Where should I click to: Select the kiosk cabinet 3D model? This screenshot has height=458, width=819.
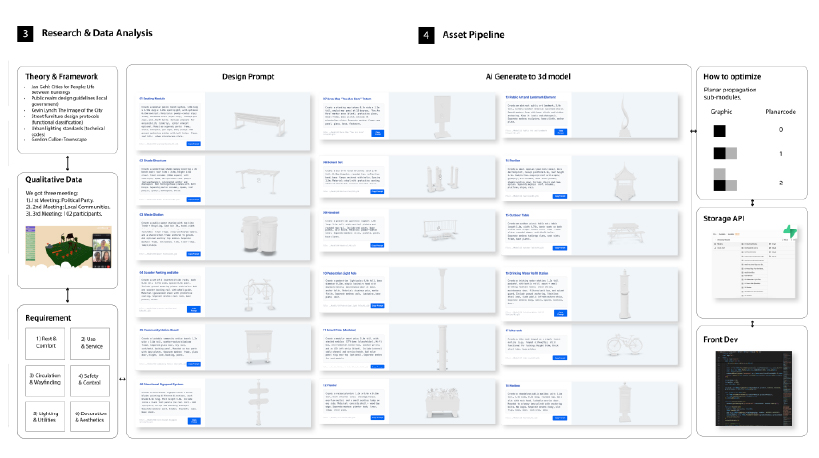point(259,347)
